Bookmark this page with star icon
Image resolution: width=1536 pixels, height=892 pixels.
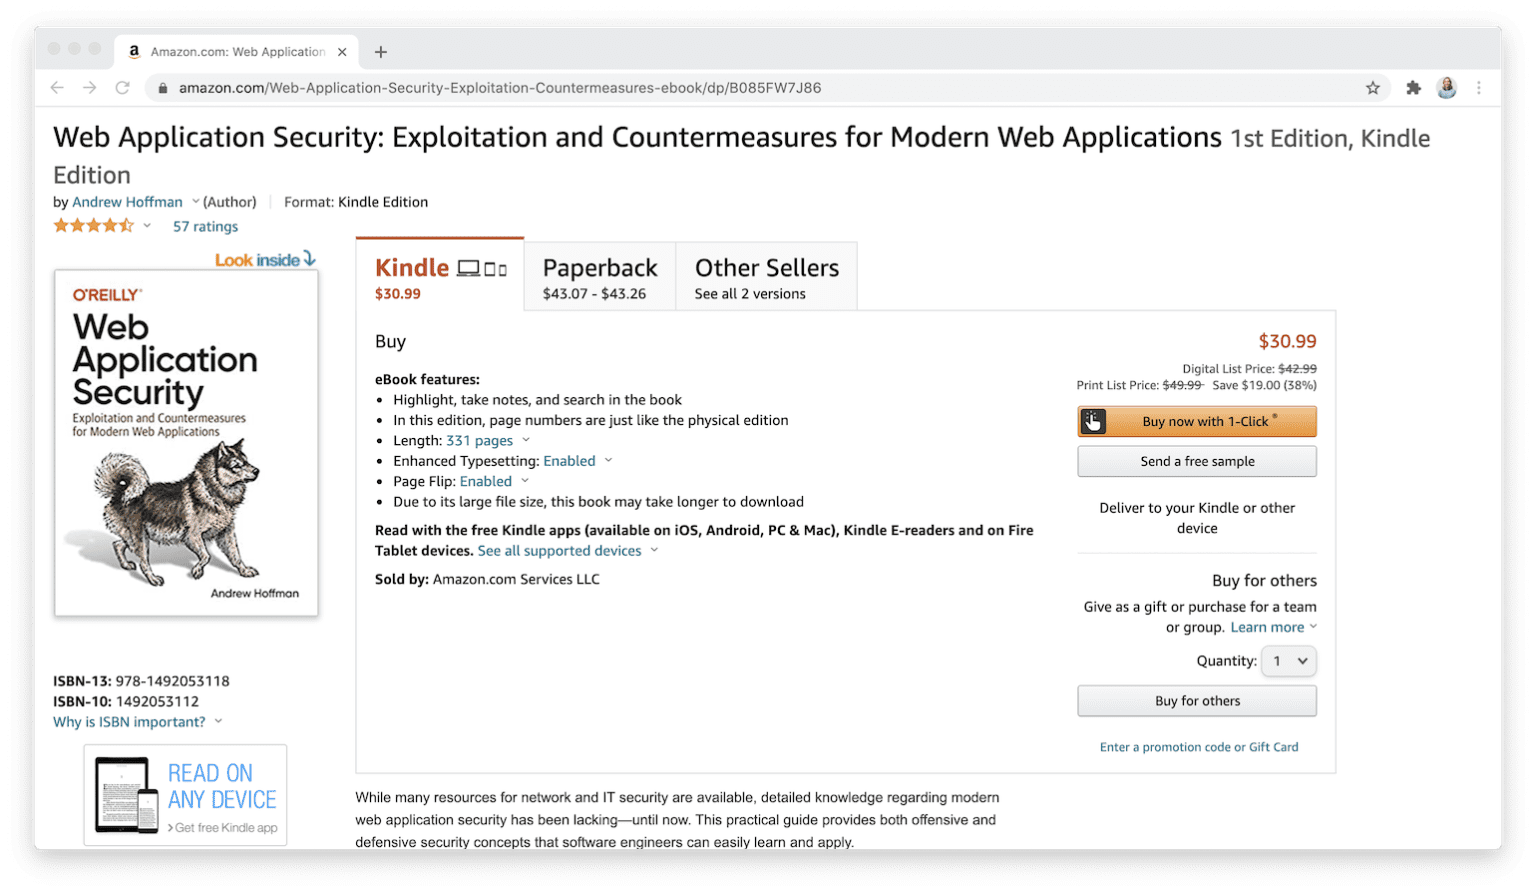(x=1373, y=88)
